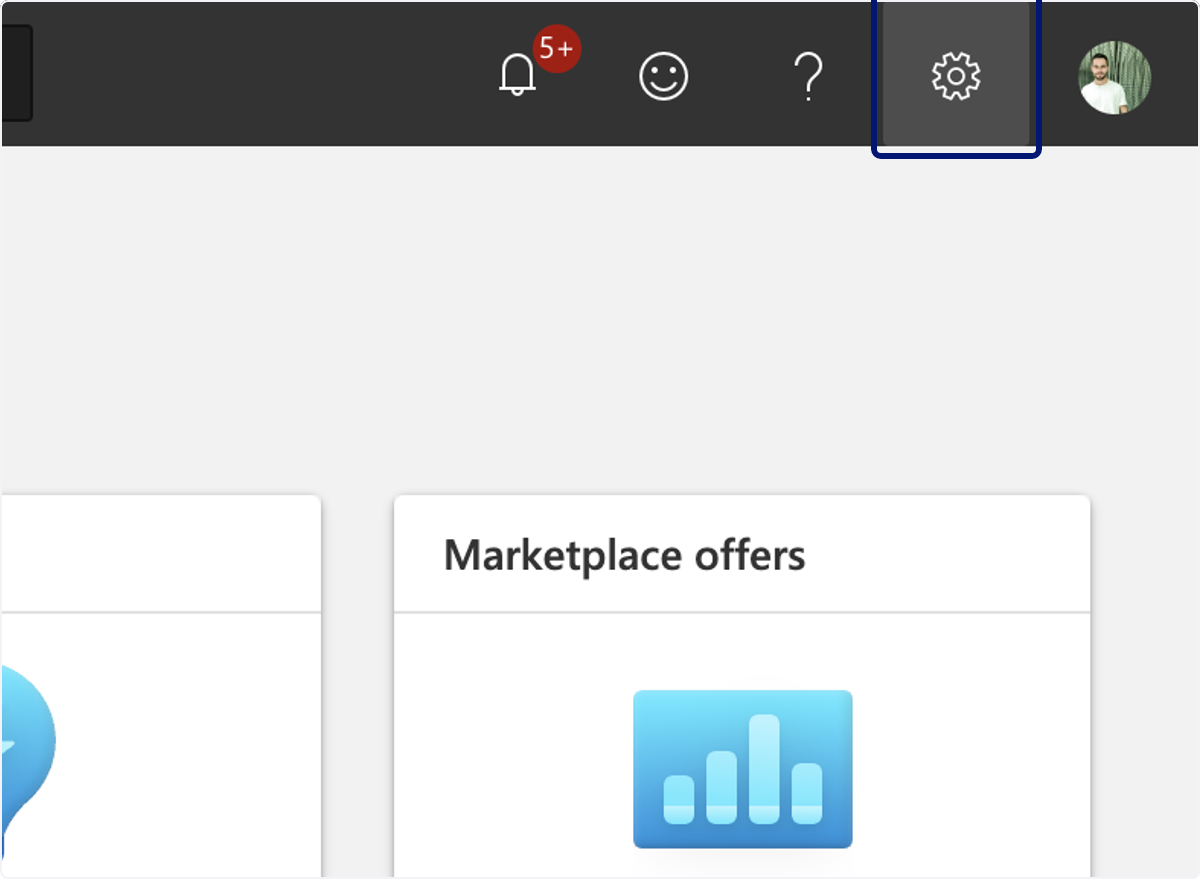This screenshot has width=1200, height=879.
Task: Click the Marketplace offers bar chart icon
Action: (x=743, y=769)
